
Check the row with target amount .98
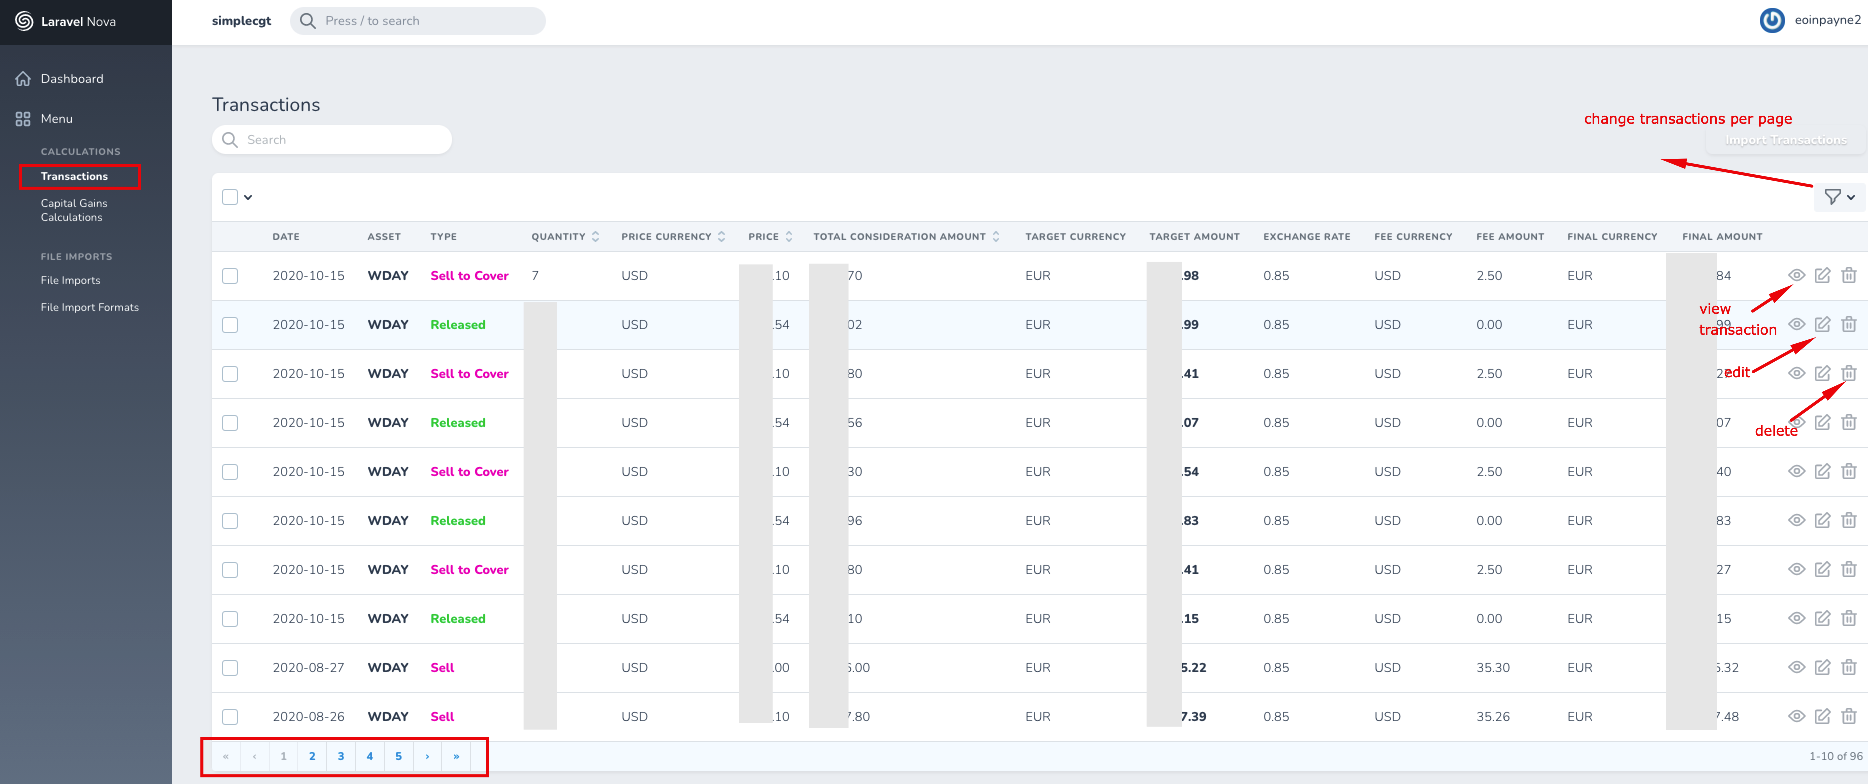[230, 276]
